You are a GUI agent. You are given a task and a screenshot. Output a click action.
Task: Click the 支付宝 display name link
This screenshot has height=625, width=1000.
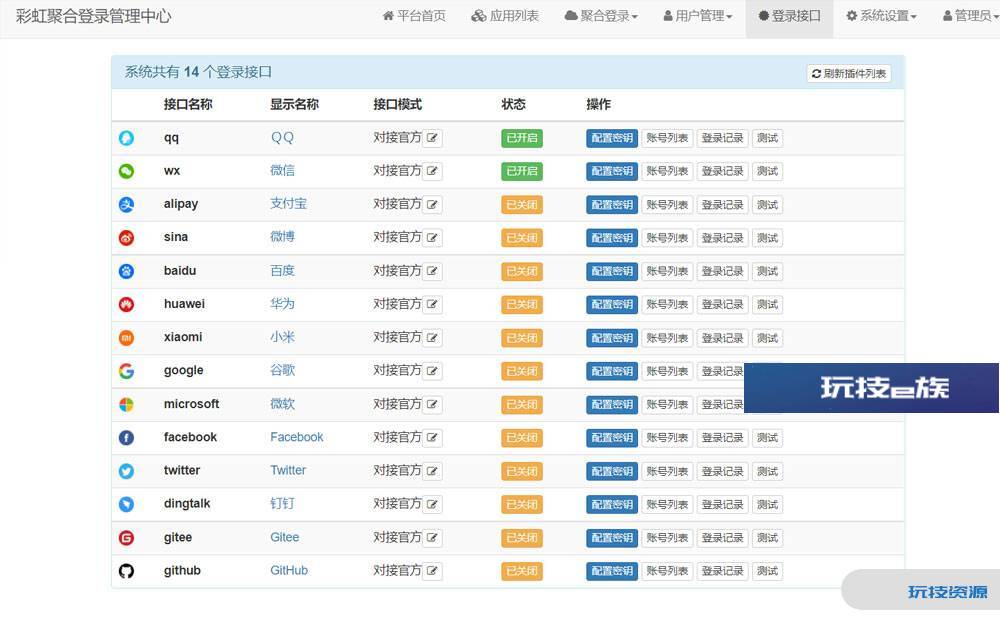288,203
